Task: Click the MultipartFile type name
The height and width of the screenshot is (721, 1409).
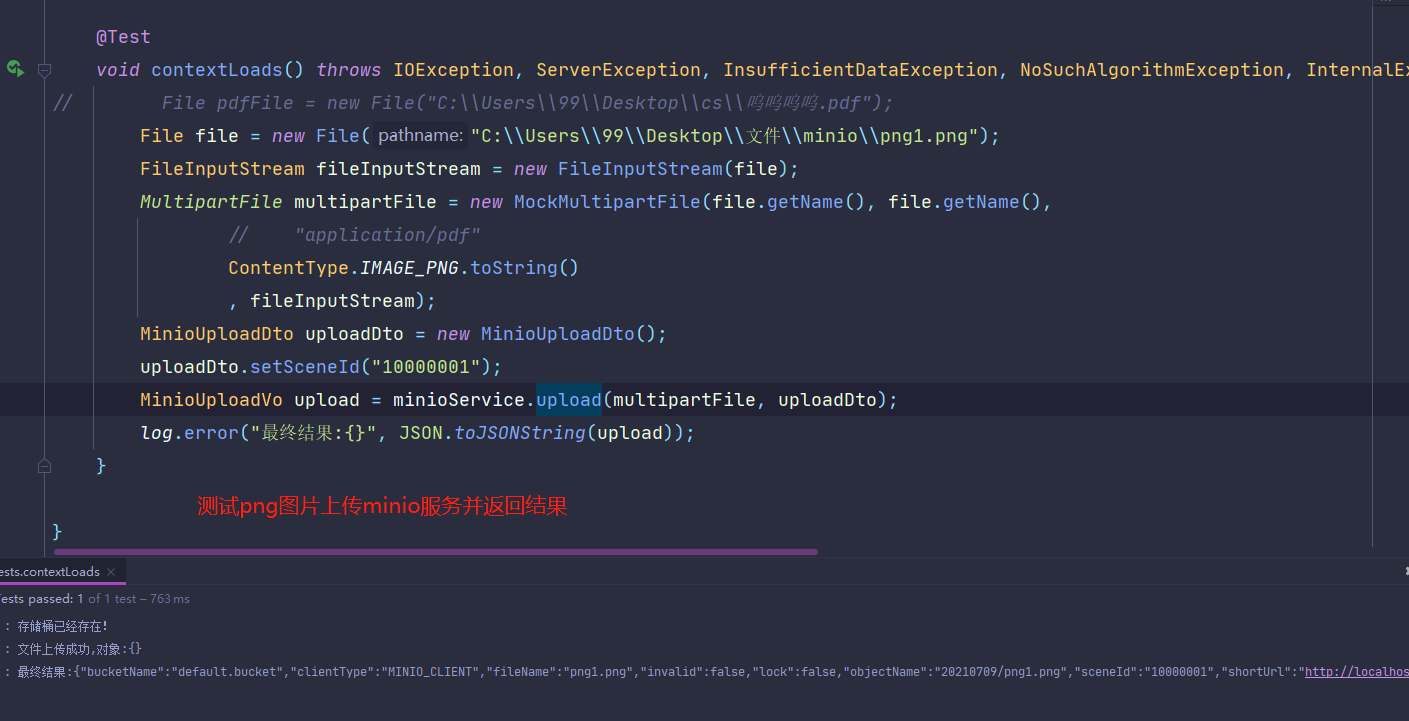Action: click(211, 202)
